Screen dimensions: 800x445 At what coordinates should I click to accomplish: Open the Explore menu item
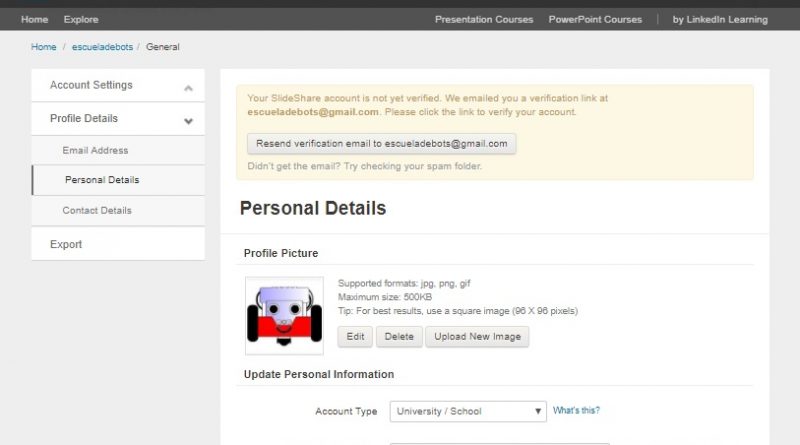(x=81, y=19)
